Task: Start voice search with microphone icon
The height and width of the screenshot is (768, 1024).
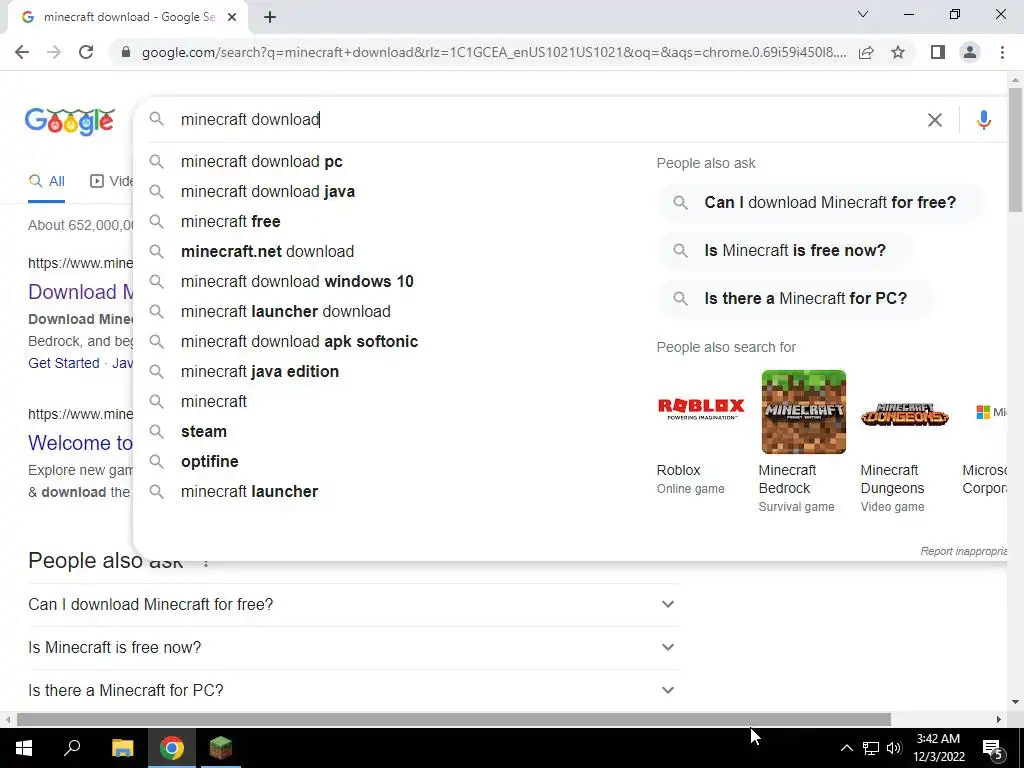Action: coord(984,120)
